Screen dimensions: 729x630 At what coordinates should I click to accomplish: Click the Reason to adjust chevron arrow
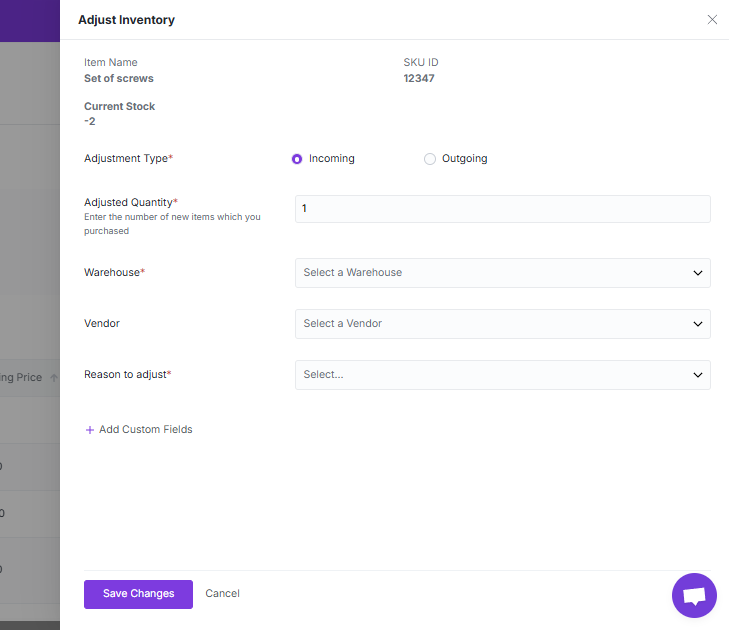pos(697,375)
